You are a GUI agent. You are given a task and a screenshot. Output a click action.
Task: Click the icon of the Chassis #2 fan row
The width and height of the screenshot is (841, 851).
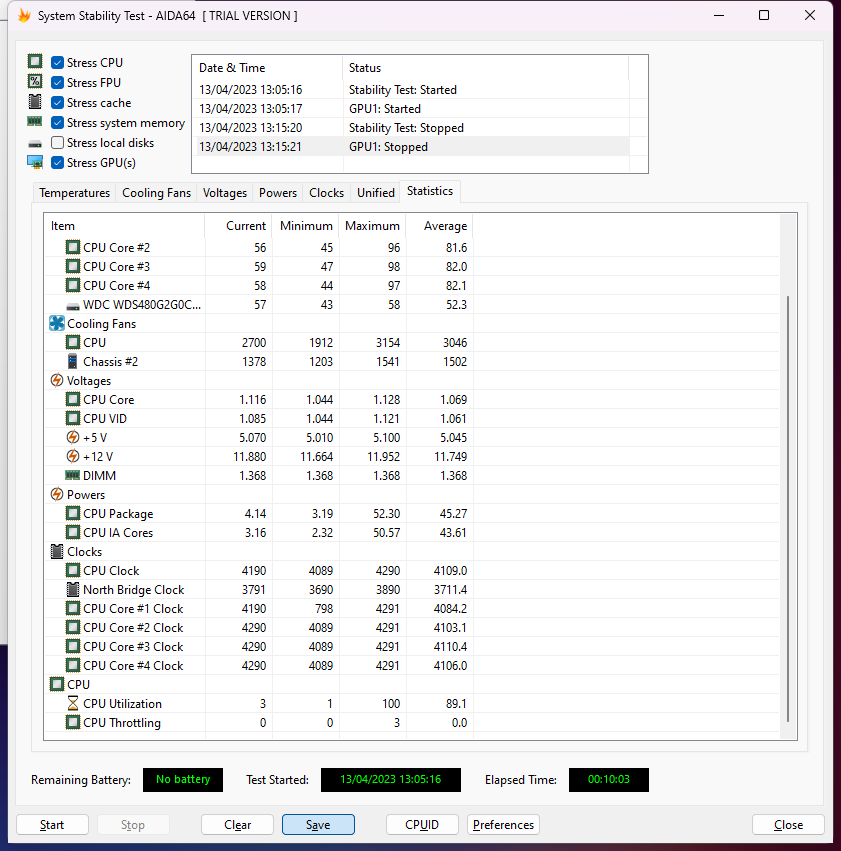click(73, 361)
